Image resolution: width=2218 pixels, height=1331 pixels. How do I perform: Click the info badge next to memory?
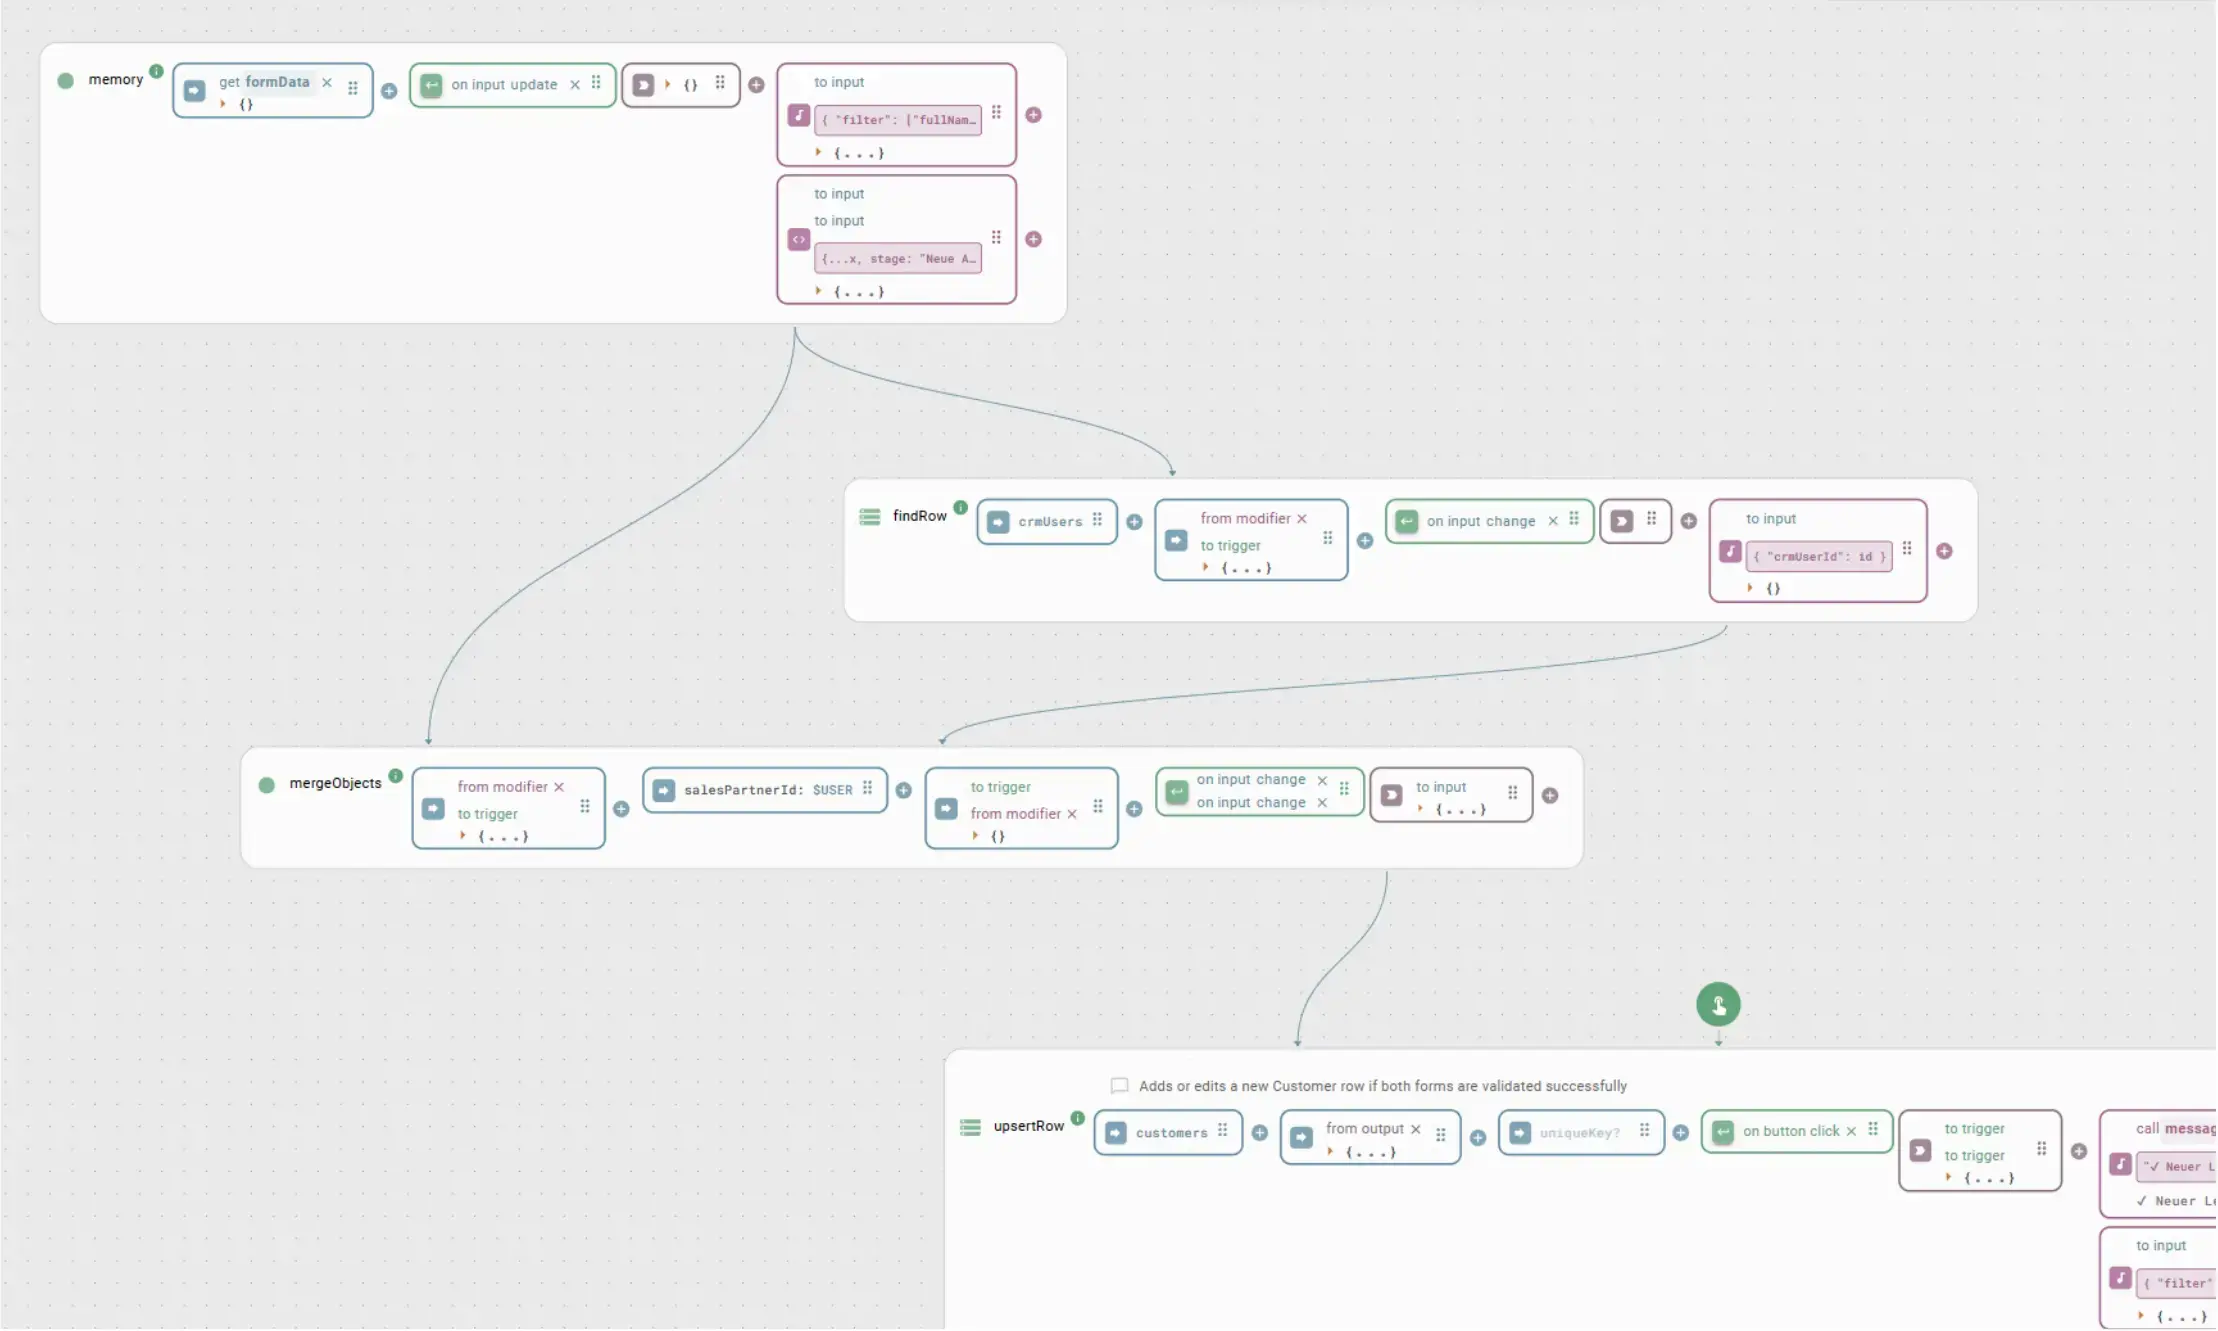tap(156, 71)
